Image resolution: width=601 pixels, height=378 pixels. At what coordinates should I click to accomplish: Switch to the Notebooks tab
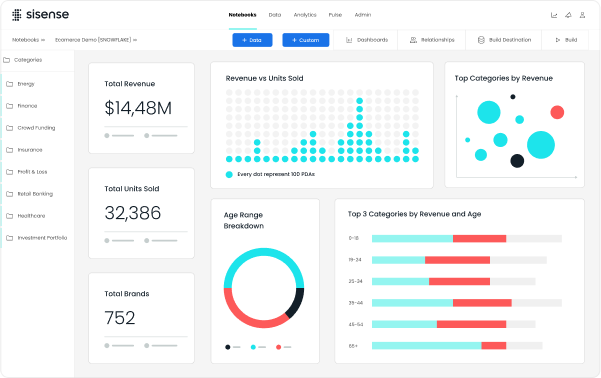[243, 15]
